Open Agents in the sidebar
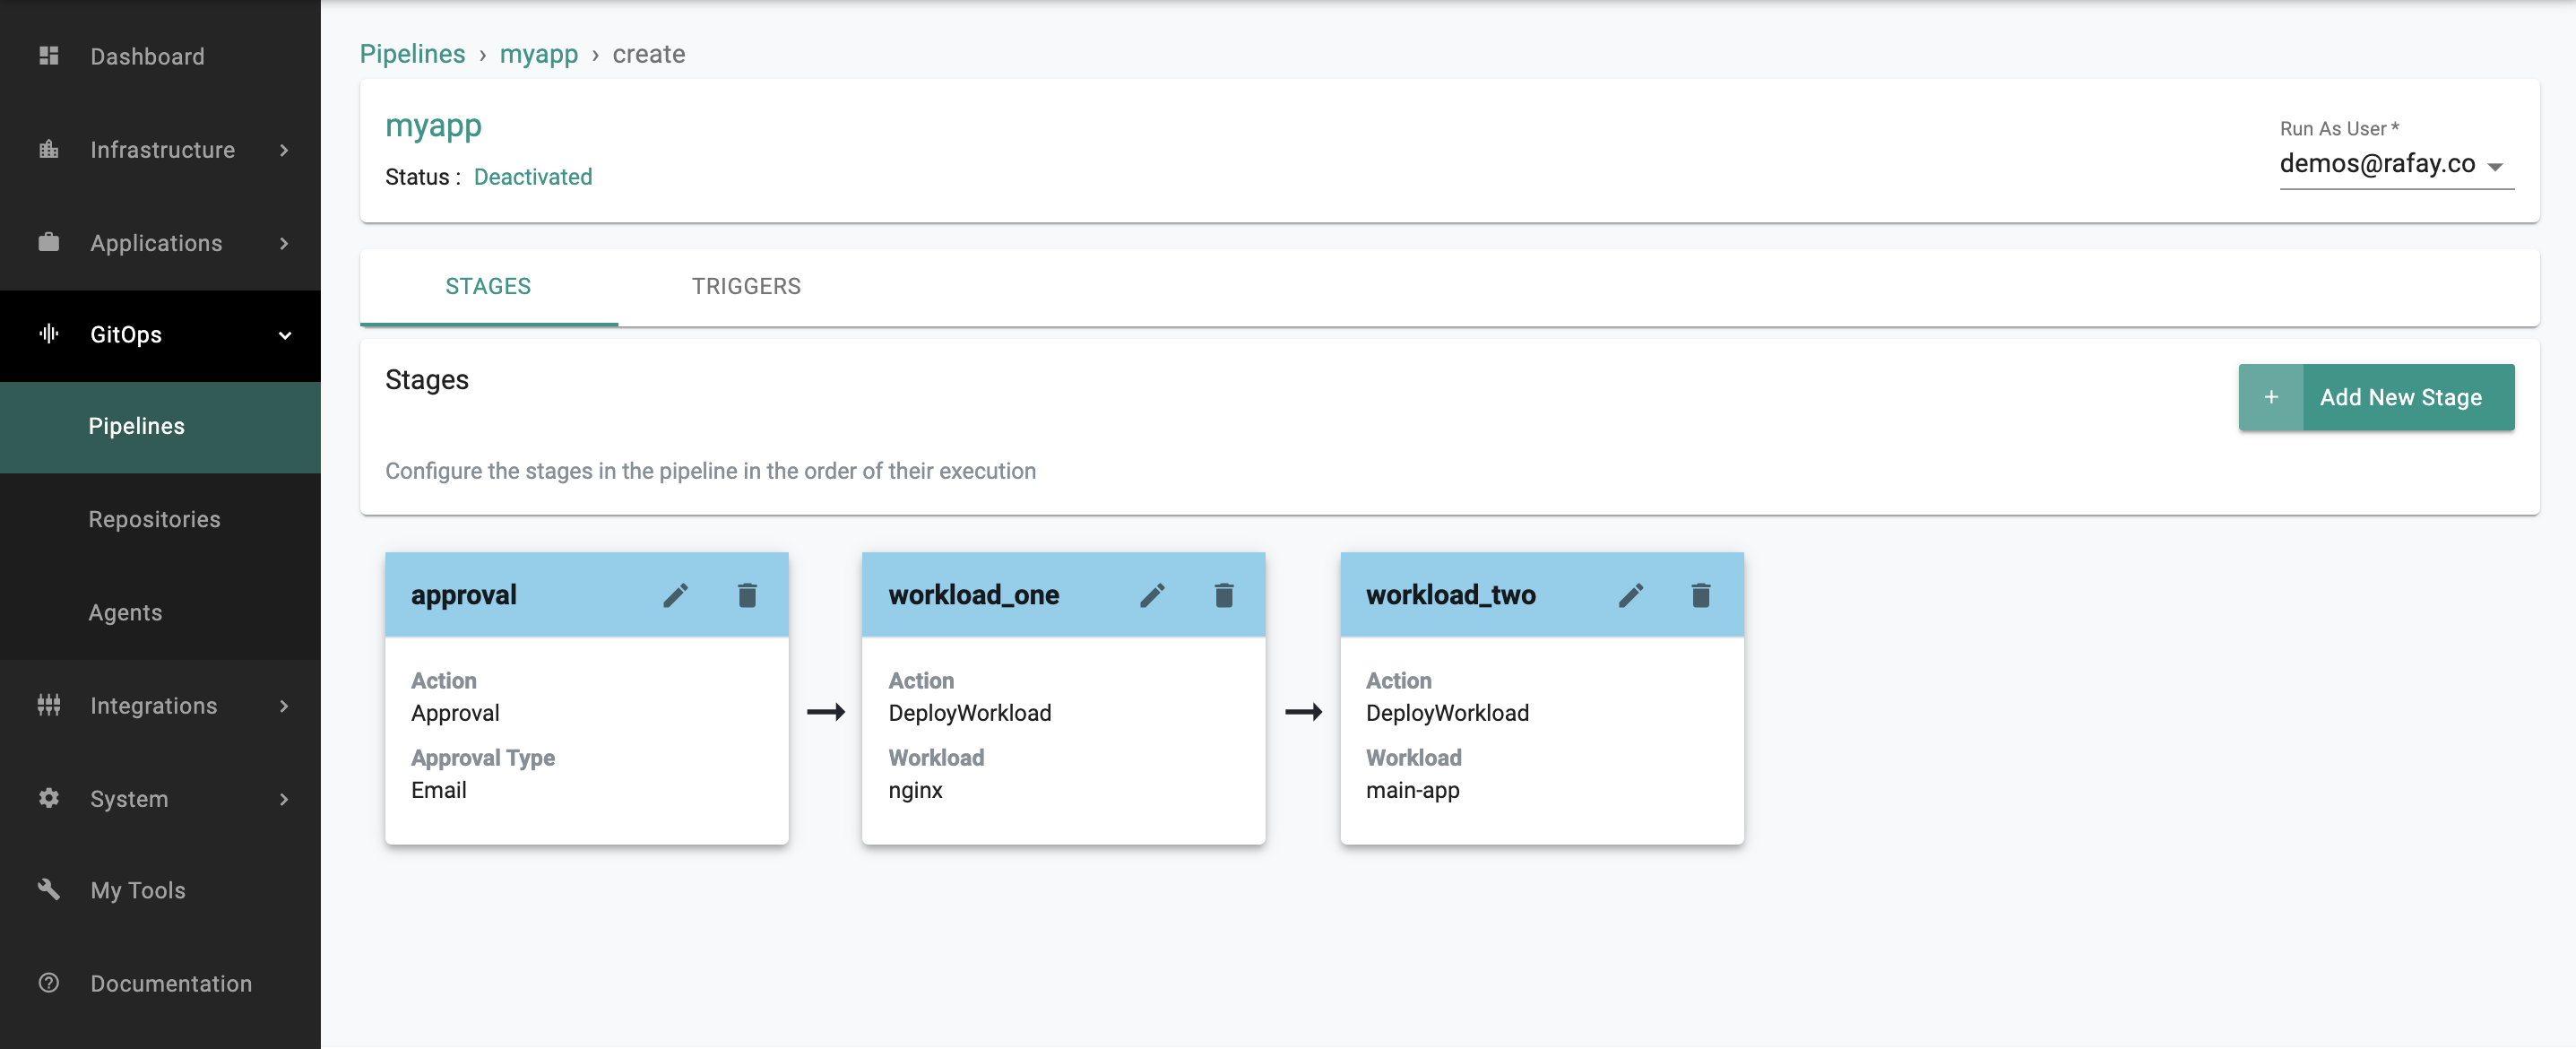The width and height of the screenshot is (2576, 1049). coord(160,613)
